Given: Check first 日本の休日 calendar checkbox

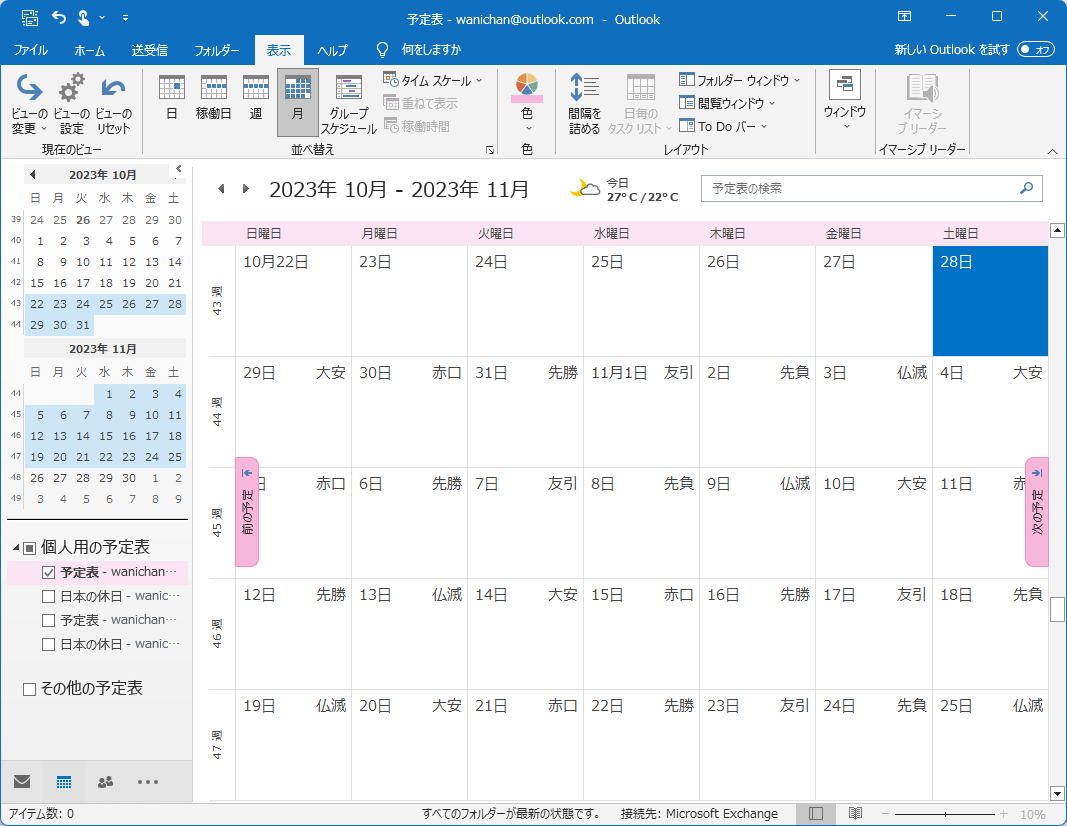Looking at the screenshot, I should click(x=48, y=596).
